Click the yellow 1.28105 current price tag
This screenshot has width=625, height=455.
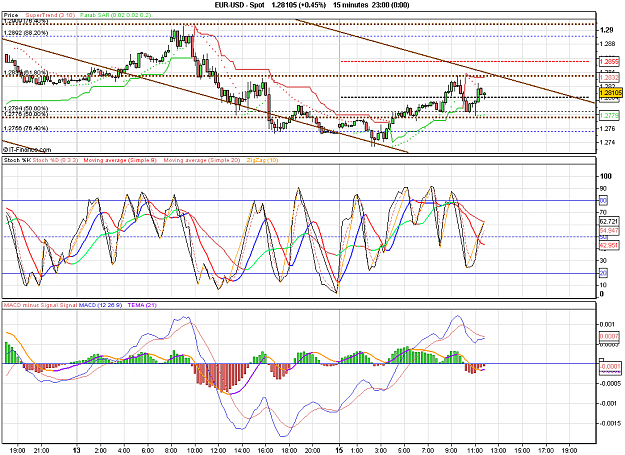[611, 92]
